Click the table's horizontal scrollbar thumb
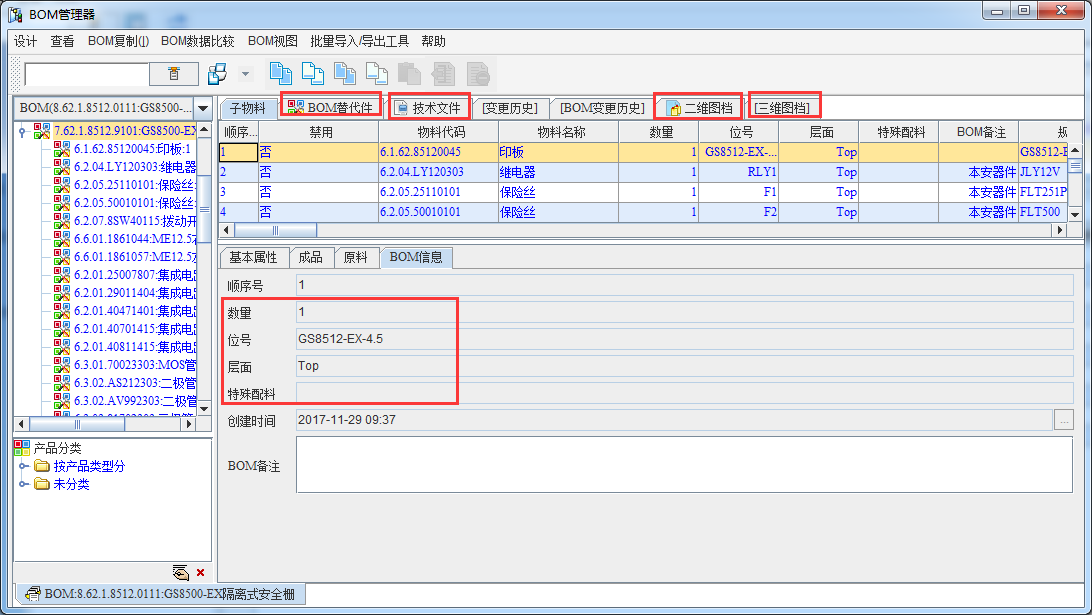The height and width of the screenshot is (615, 1092). pos(275,230)
